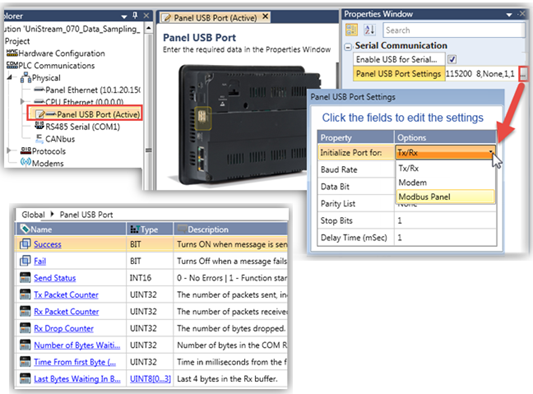Open the Success tag link
Screen dimensions: 533x394
pos(48,244)
